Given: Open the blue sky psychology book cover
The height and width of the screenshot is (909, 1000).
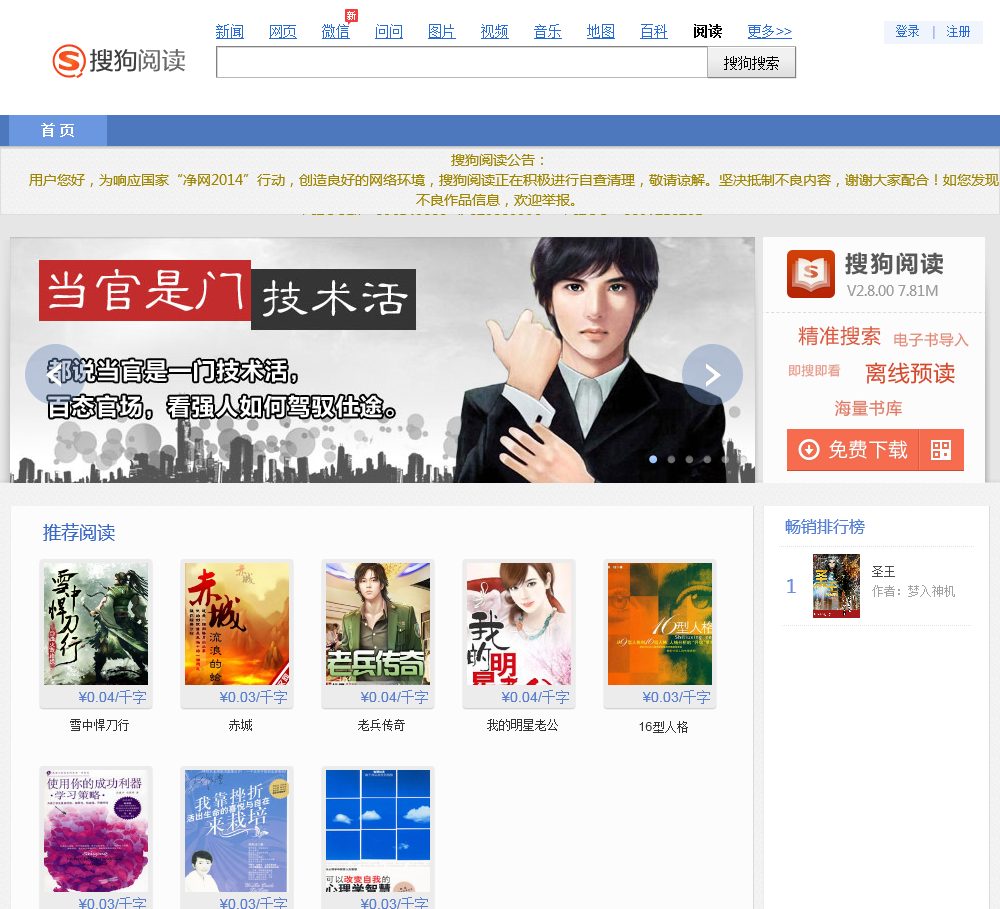Looking at the screenshot, I should point(378,831).
